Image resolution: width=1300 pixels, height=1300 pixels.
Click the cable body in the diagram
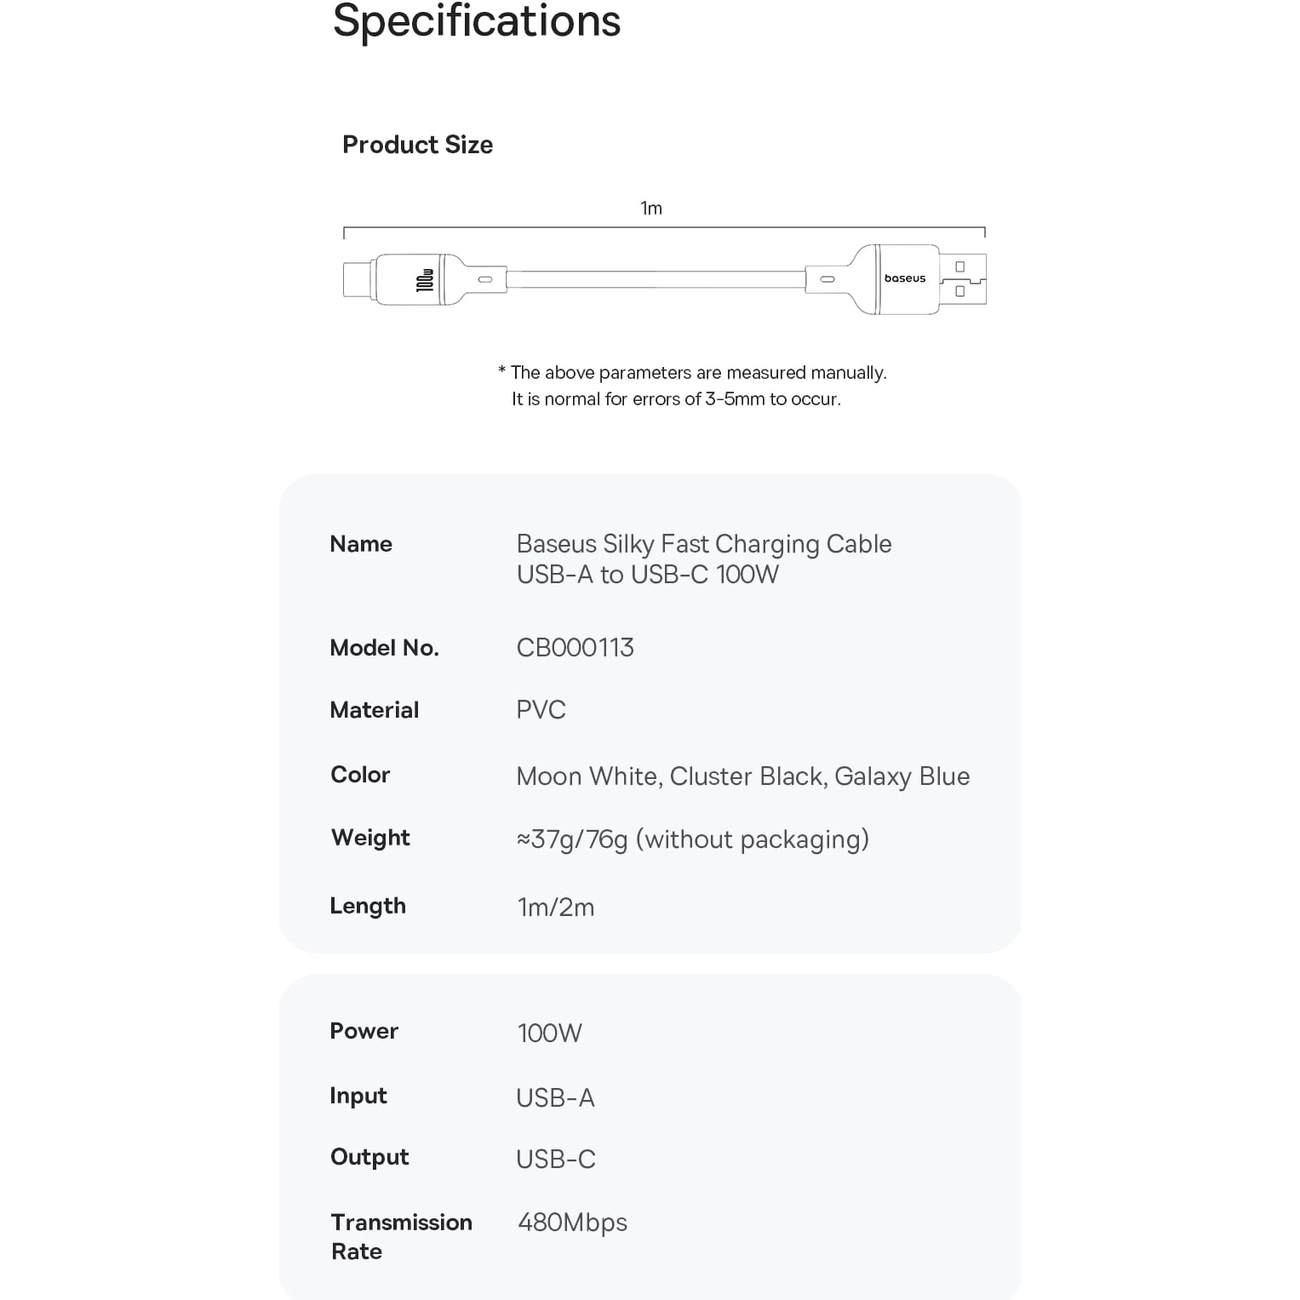pyautogui.click(x=655, y=279)
